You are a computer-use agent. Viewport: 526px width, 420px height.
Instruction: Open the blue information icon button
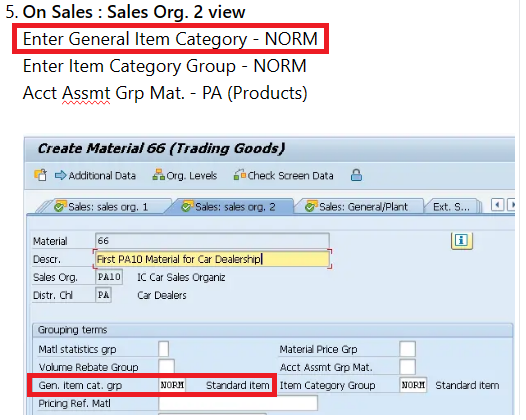(462, 241)
